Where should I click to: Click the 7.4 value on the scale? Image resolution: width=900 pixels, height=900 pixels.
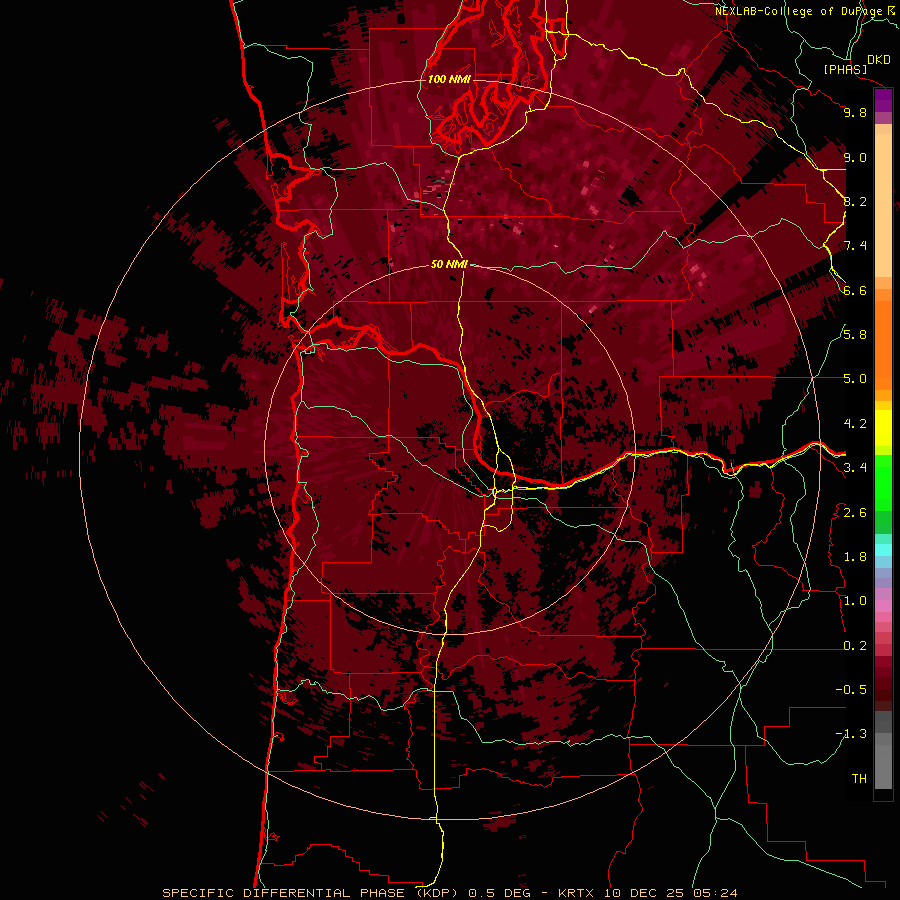[x=855, y=246]
